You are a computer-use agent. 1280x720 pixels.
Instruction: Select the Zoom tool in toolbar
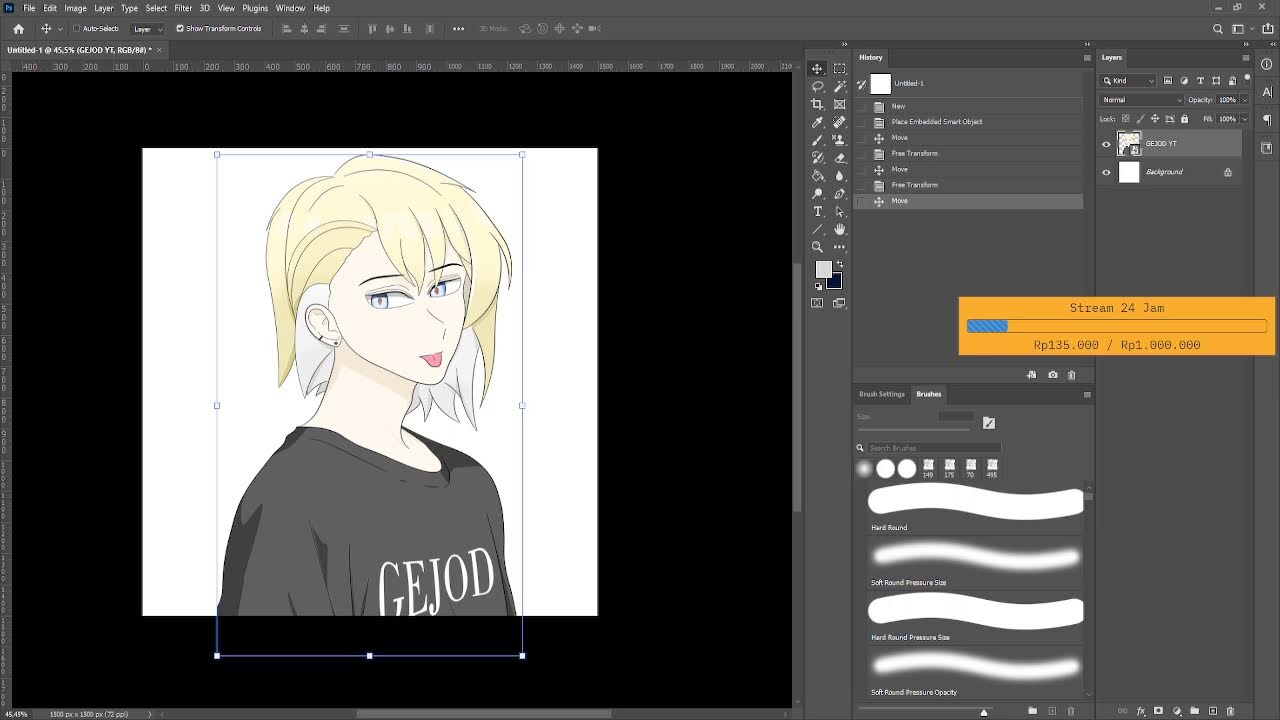tap(817, 247)
